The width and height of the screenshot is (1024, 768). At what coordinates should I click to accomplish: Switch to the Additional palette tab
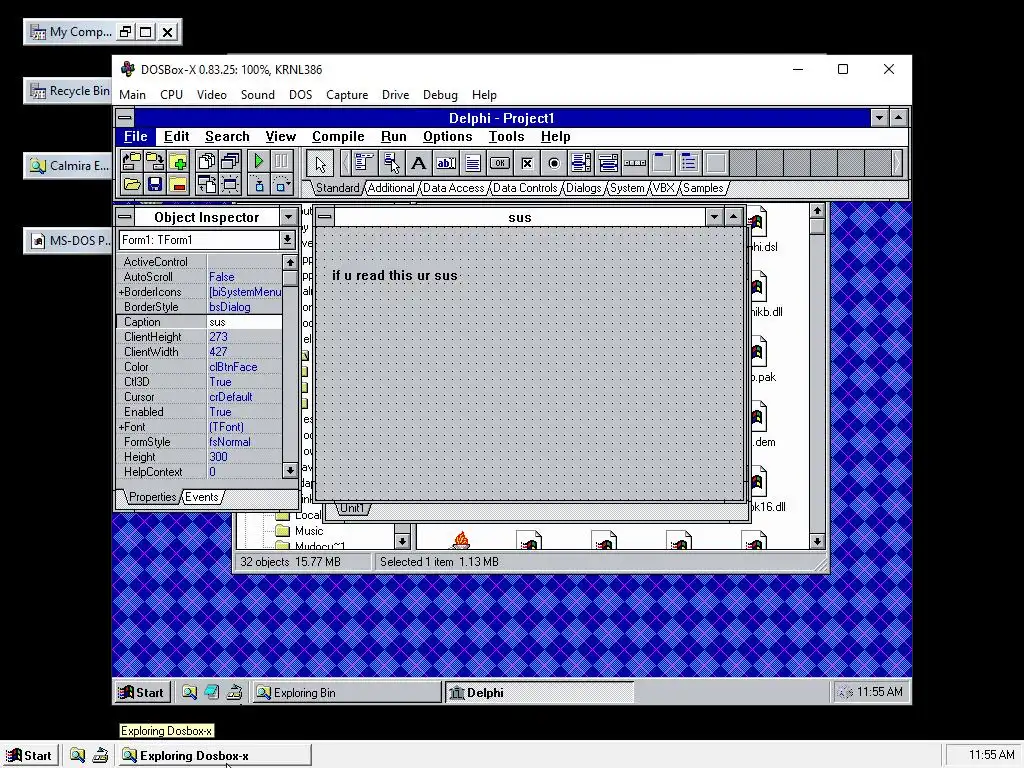(391, 188)
